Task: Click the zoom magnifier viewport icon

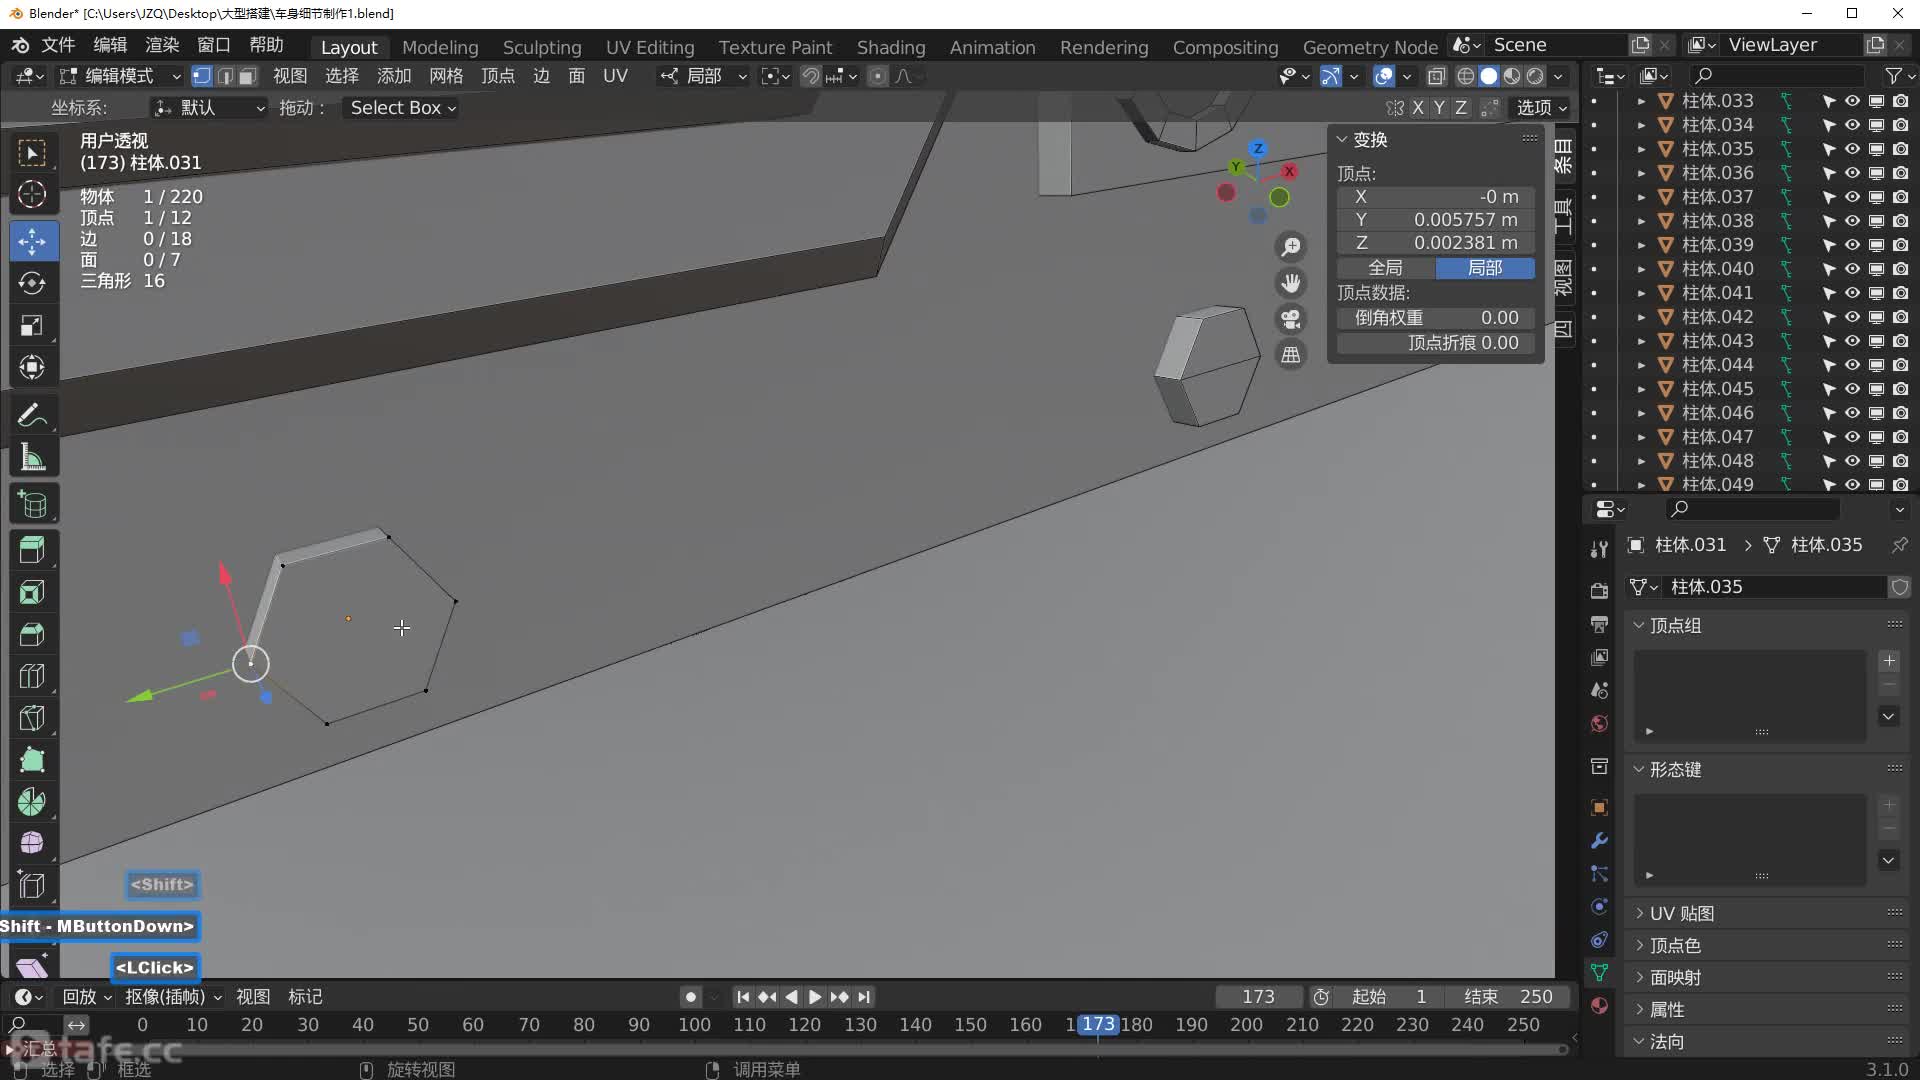Action: click(x=1291, y=247)
